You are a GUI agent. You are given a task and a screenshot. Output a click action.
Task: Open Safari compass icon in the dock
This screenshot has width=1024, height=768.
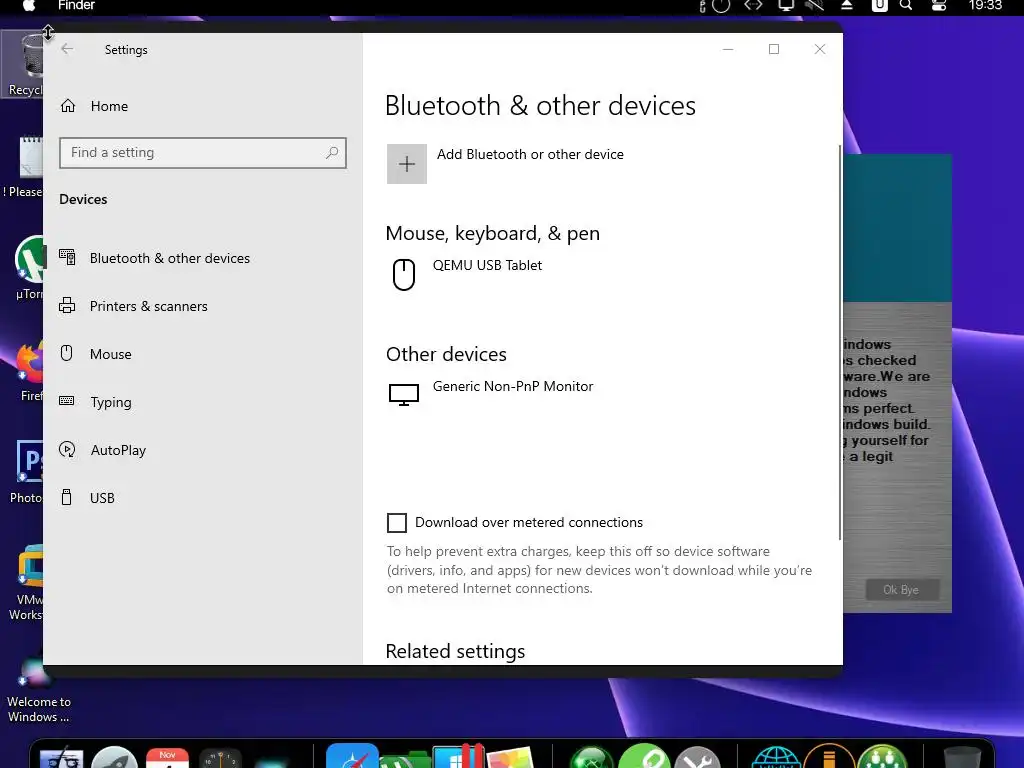pyautogui.click(x=353, y=756)
